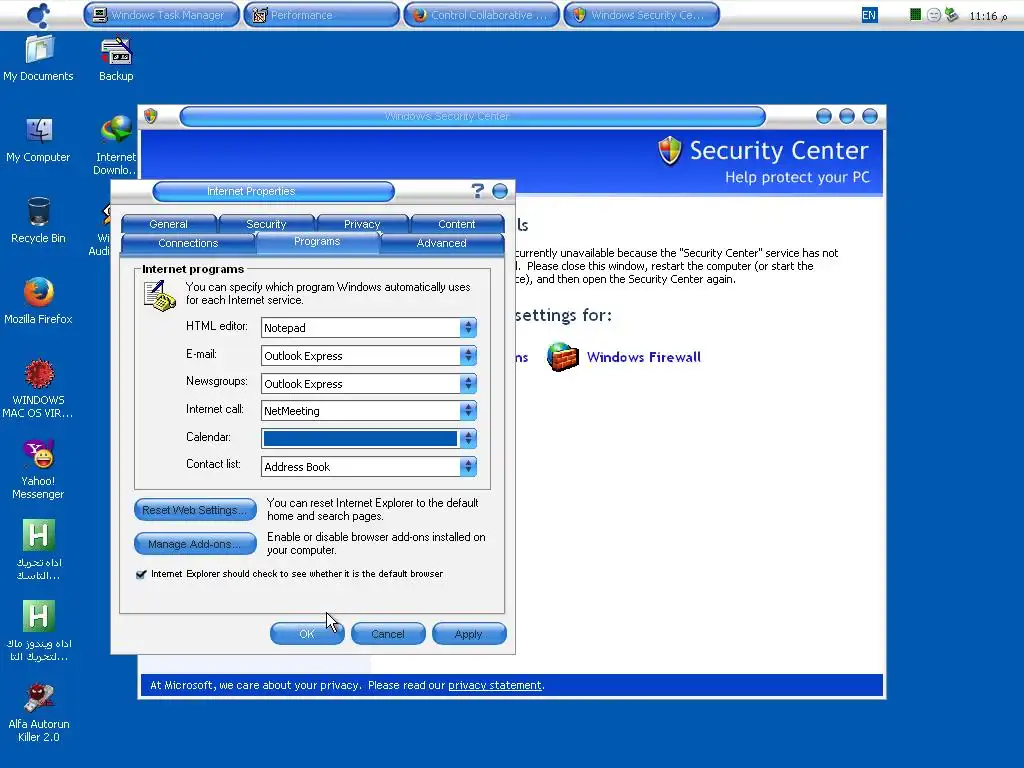Click the shield icon in Security Center title bar
This screenshot has height=768, width=1024.
click(151, 116)
